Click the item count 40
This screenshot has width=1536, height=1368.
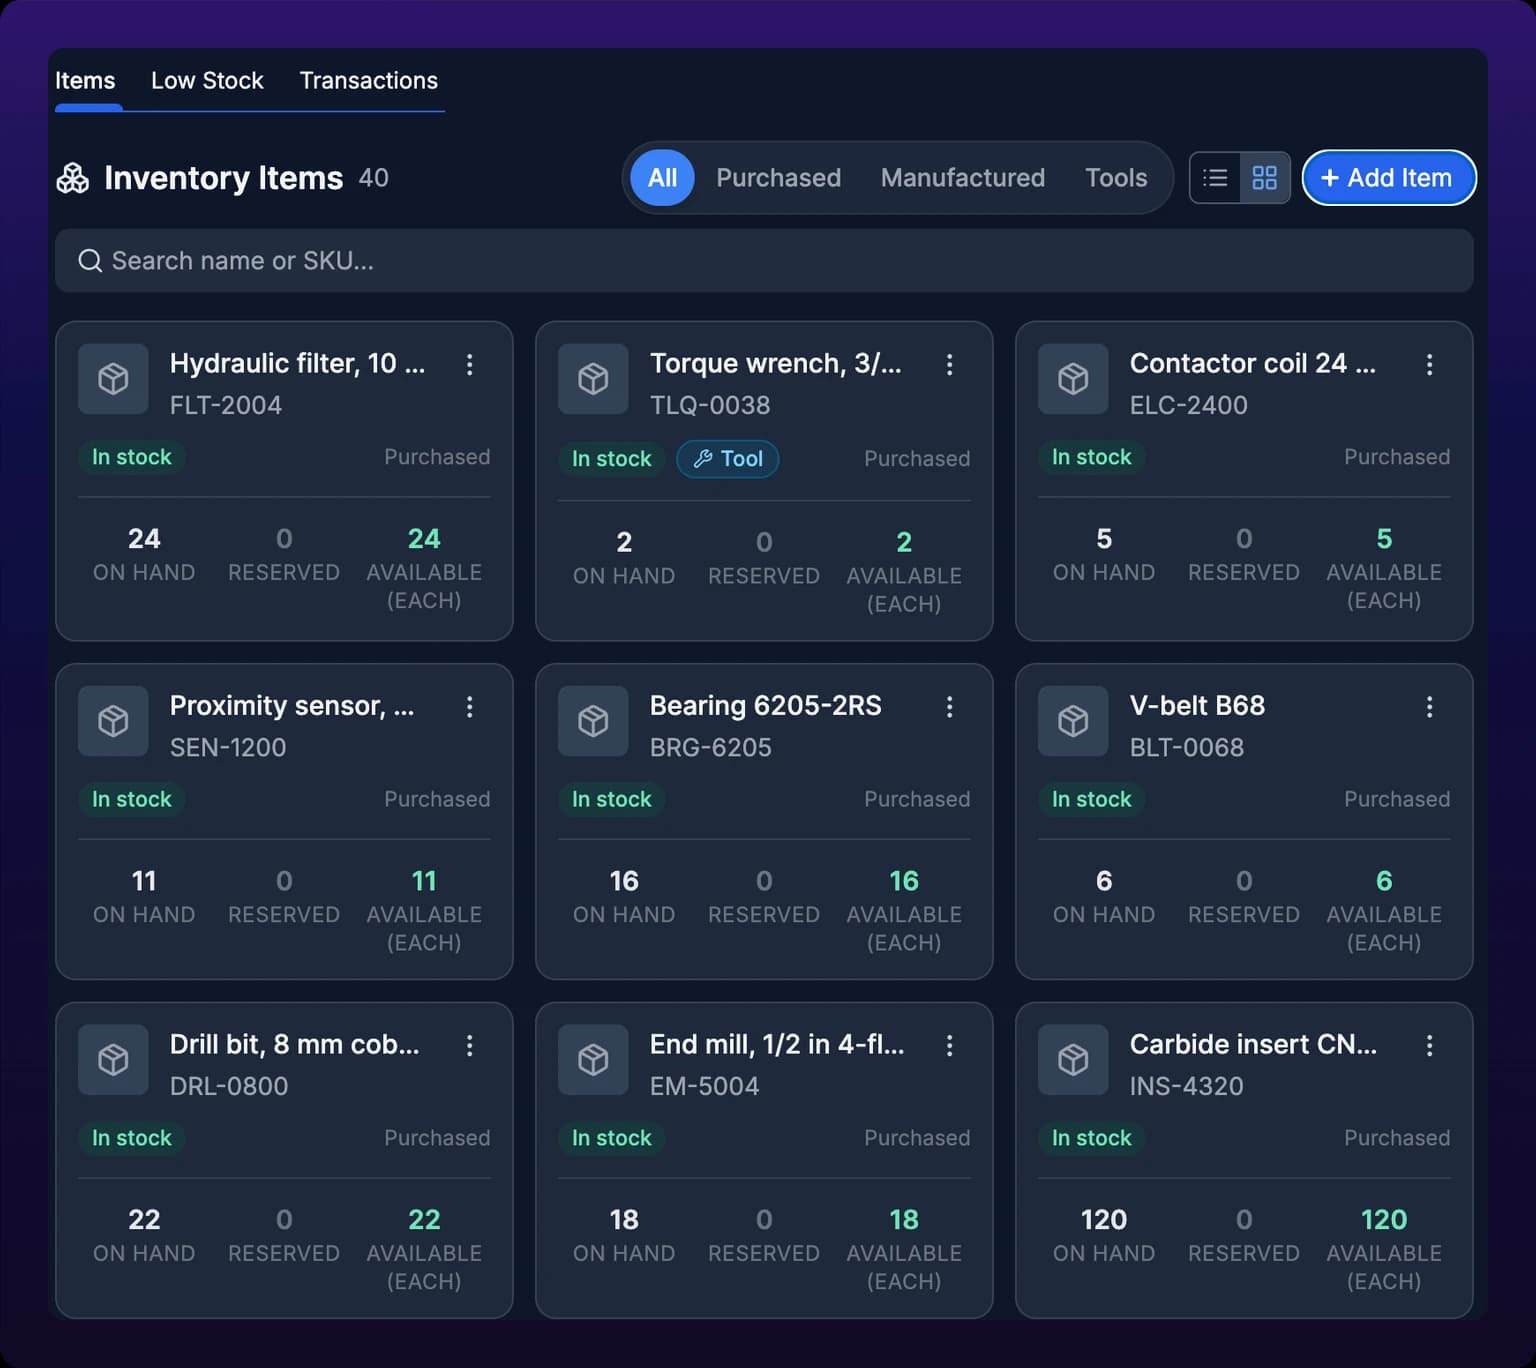point(374,178)
